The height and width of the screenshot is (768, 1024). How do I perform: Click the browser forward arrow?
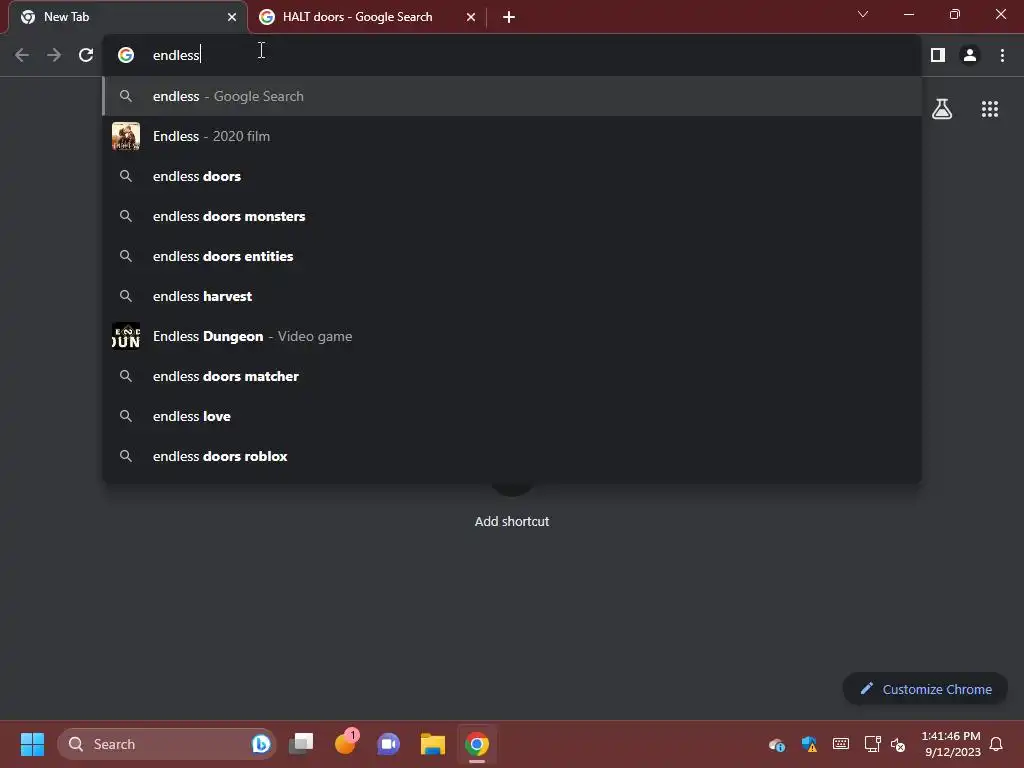[x=54, y=55]
